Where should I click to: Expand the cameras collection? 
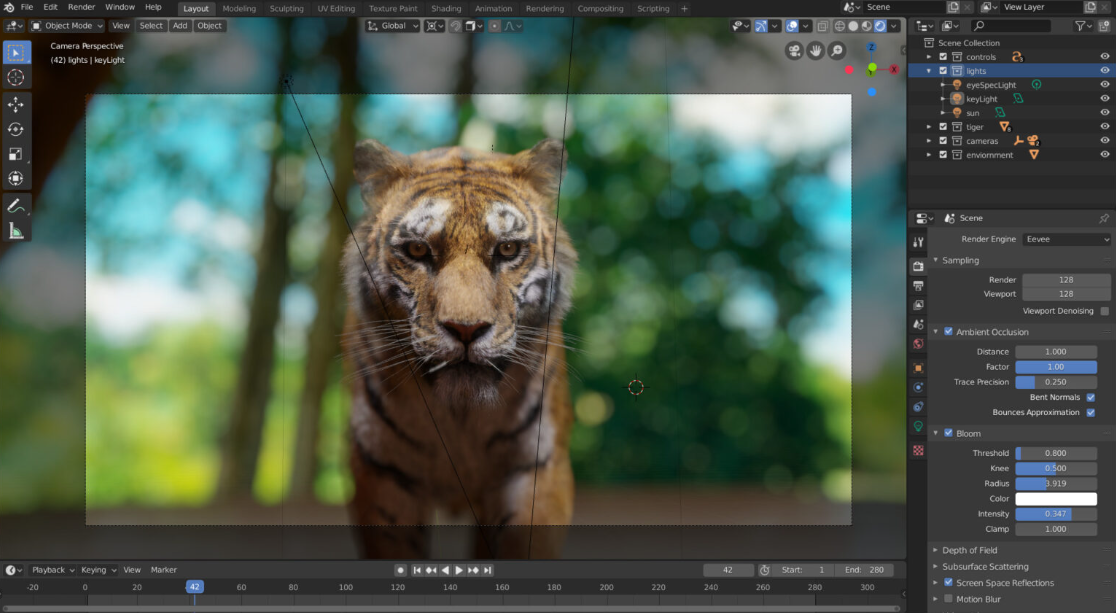pos(930,140)
